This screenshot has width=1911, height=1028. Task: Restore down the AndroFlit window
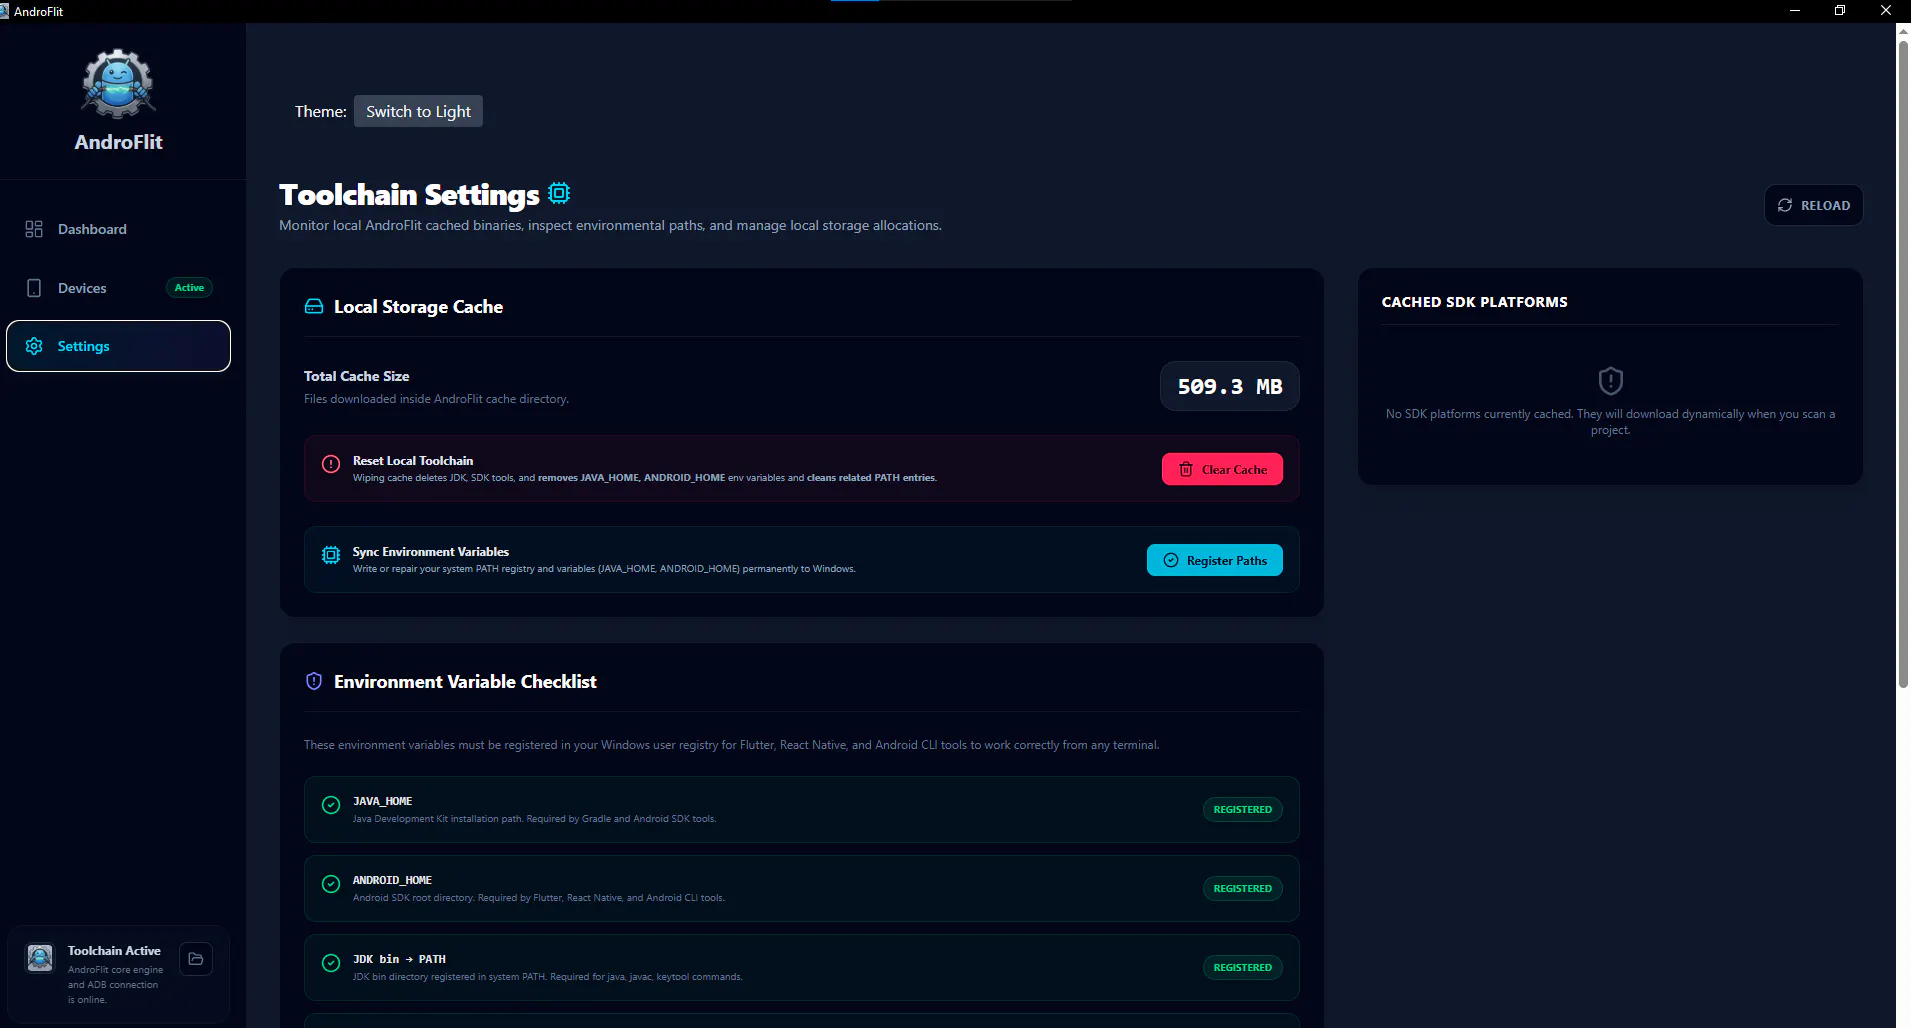(x=1840, y=11)
